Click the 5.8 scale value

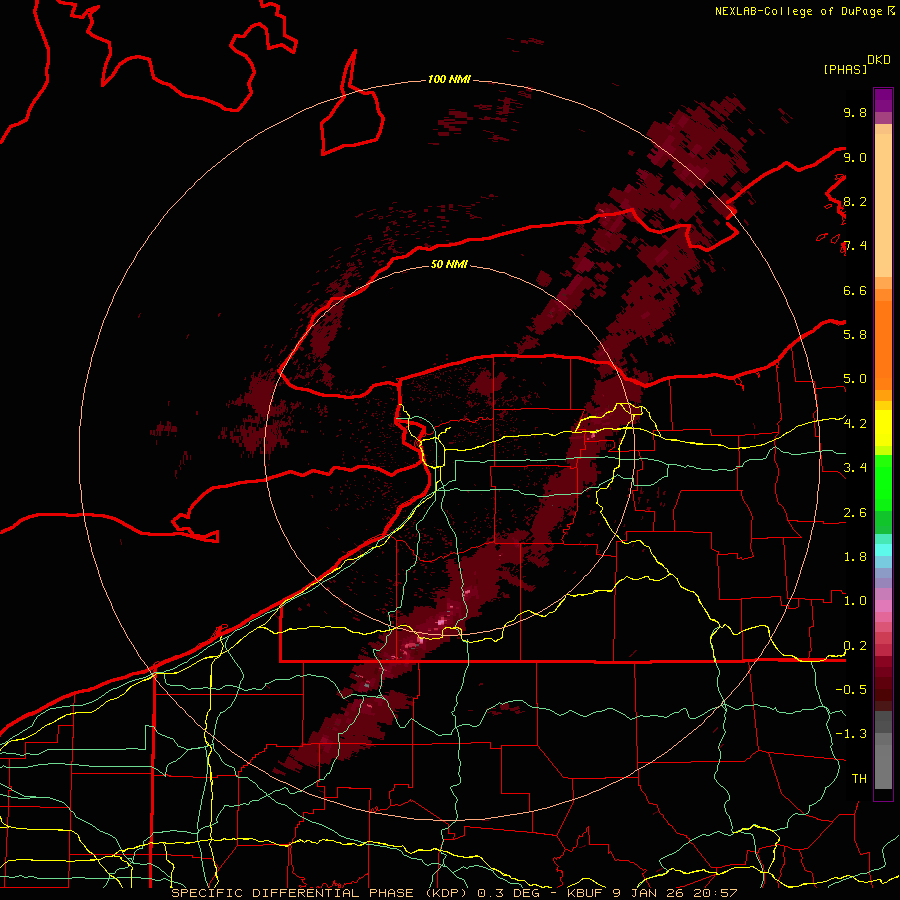855,335
